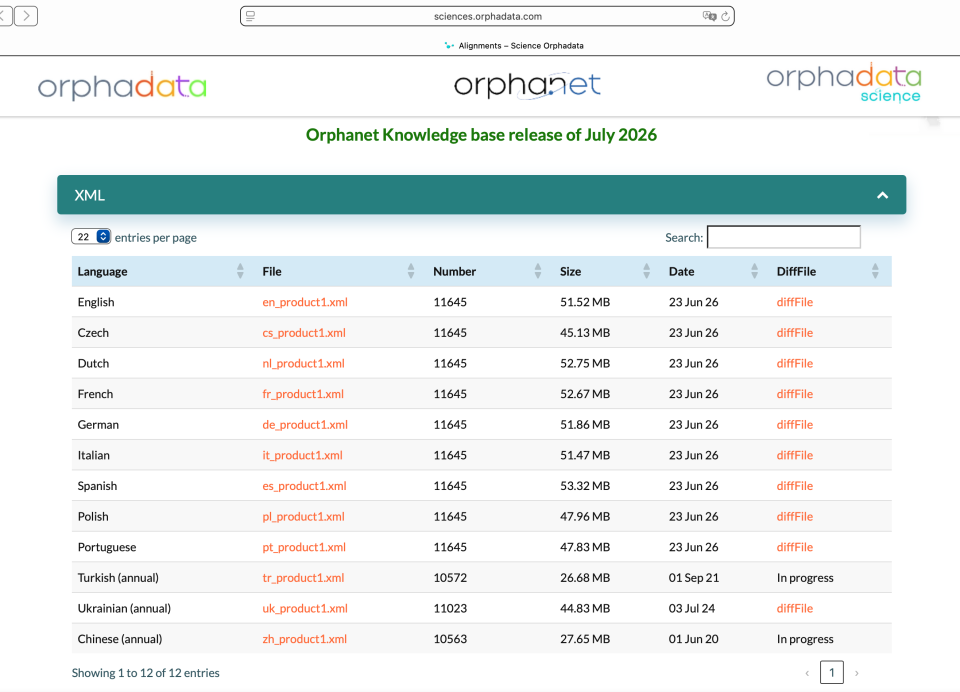Viewport: 960px width, 692px height.
Task: Open fr_product1.xml link
Action: tap(303, 394)
